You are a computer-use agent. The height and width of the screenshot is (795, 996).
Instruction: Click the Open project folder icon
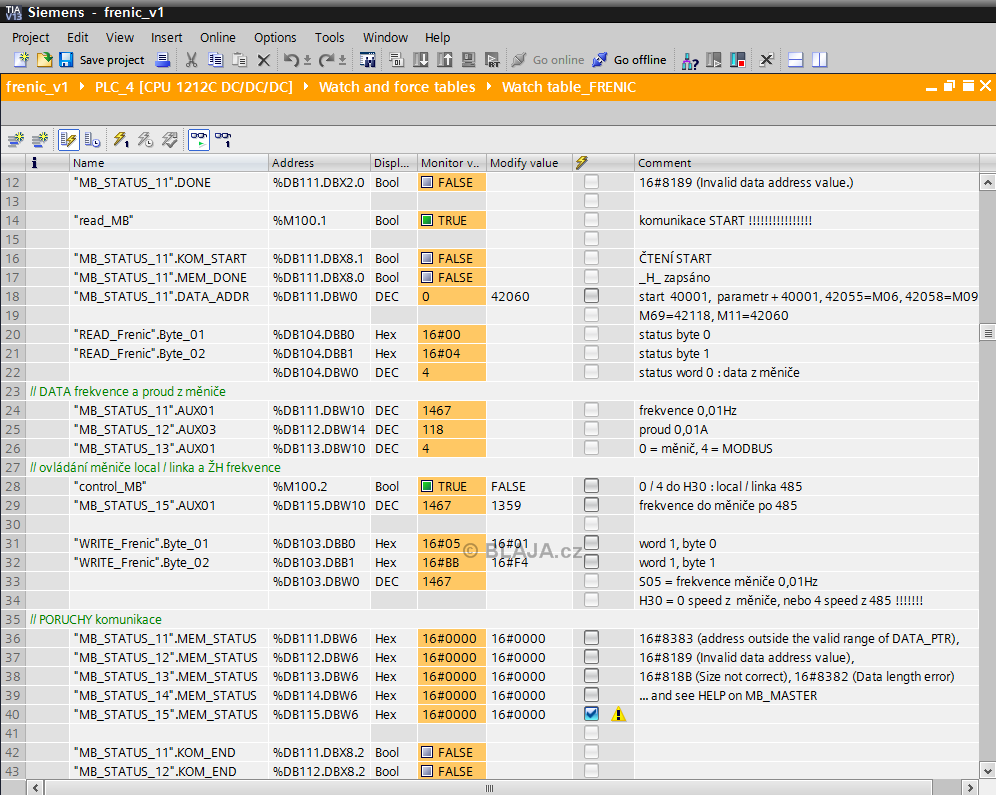point(44,60)
